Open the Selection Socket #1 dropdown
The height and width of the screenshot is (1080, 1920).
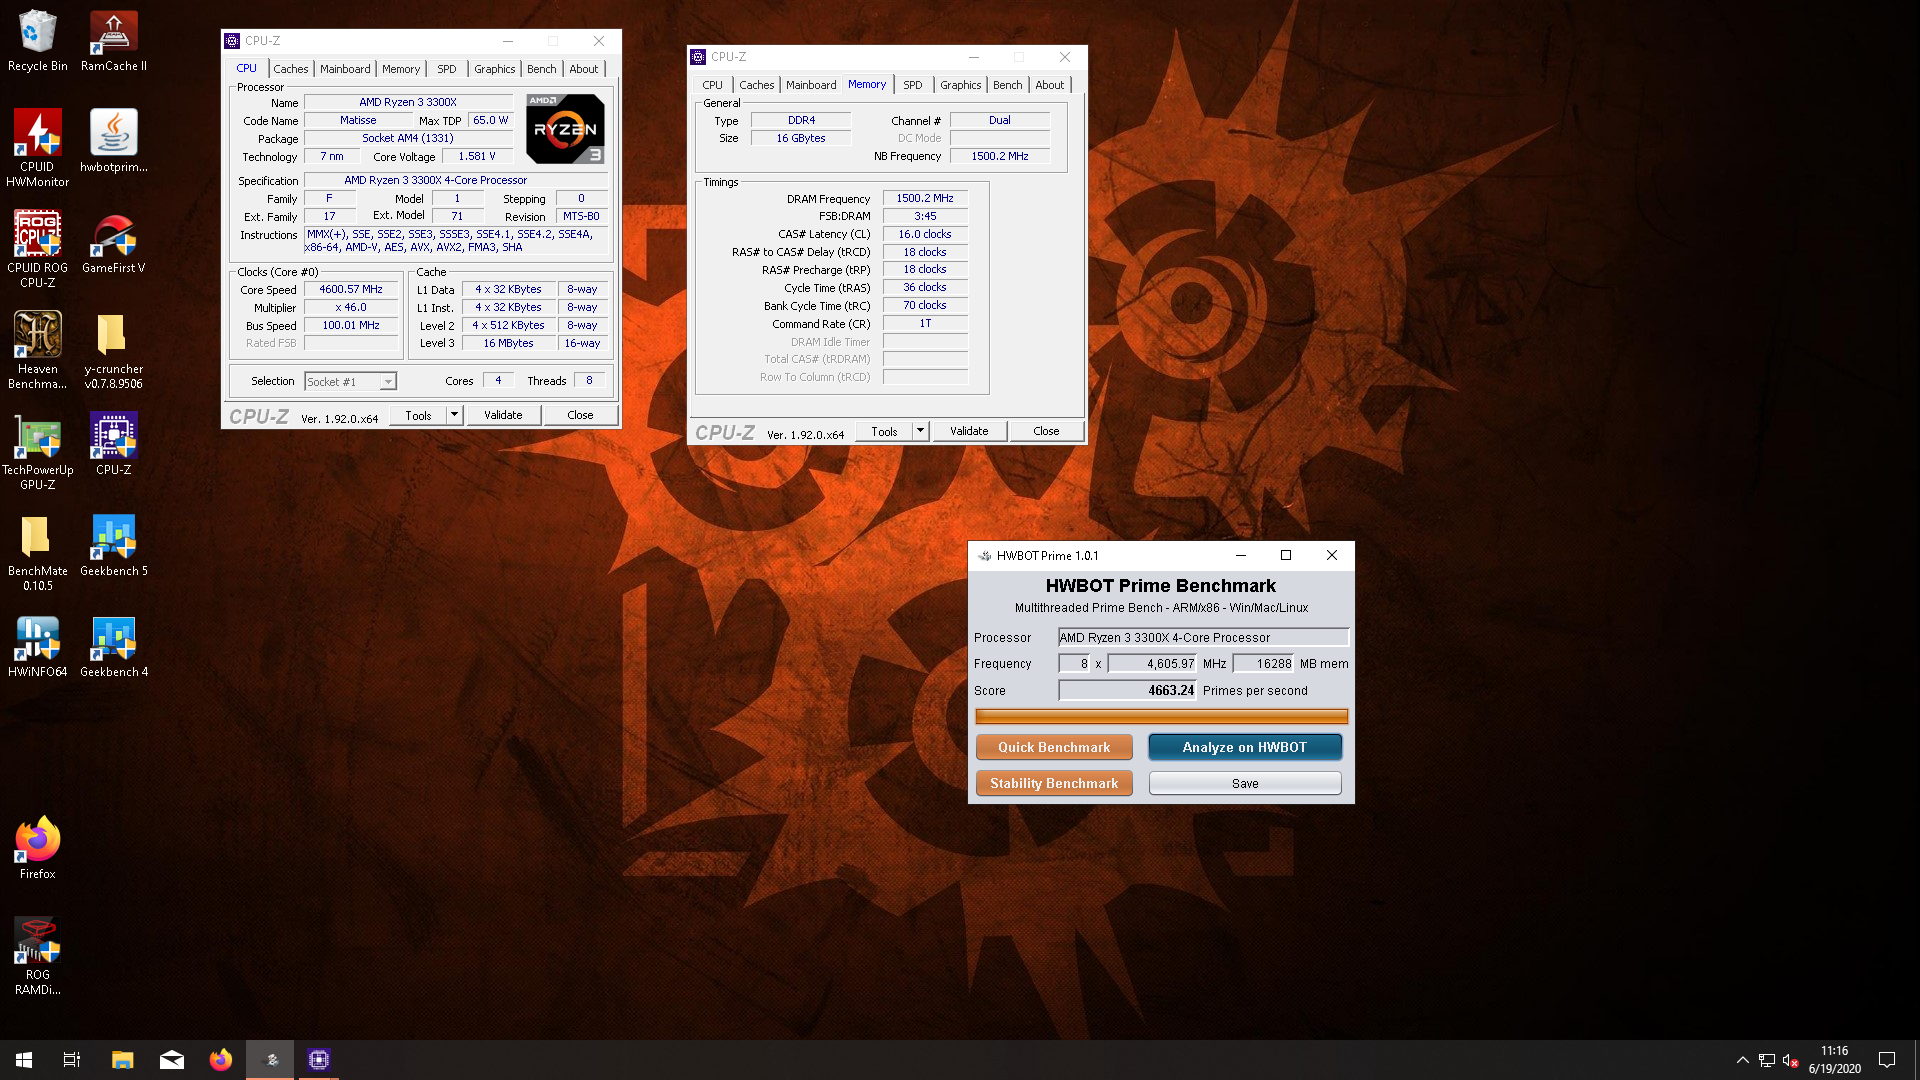(350, 382)
